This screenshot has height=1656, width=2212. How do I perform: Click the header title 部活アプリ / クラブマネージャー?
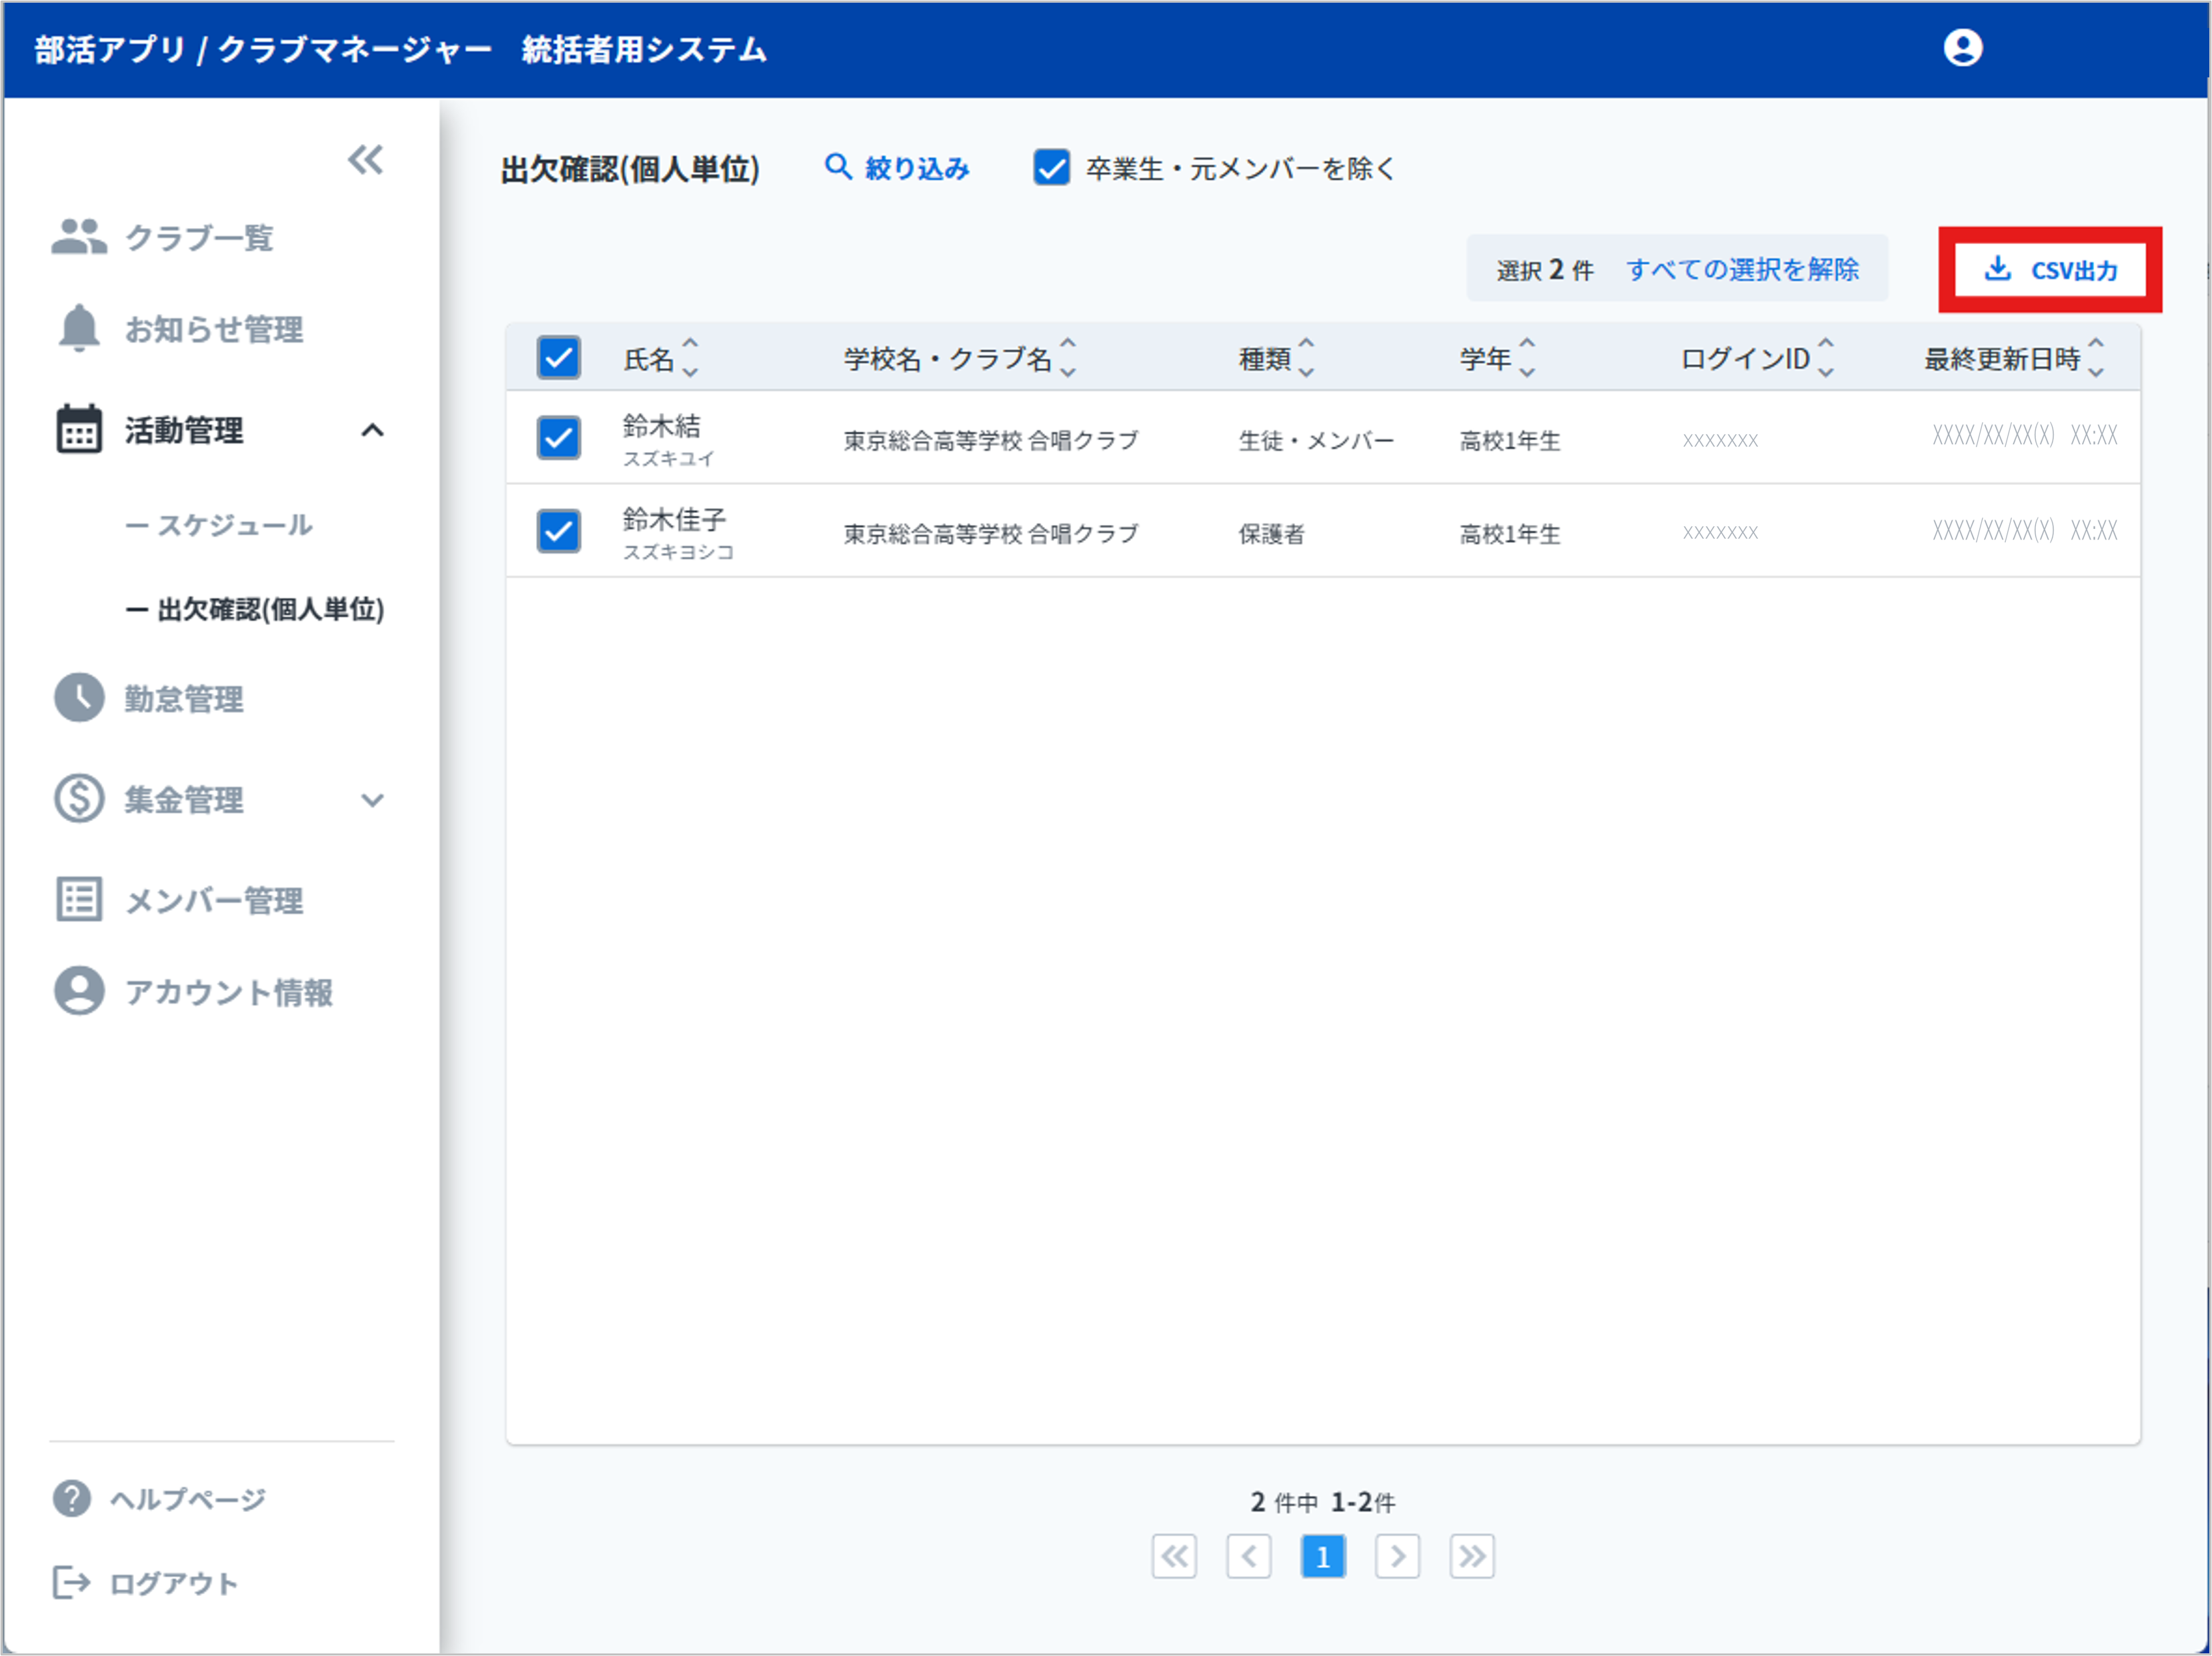[263, 49]
